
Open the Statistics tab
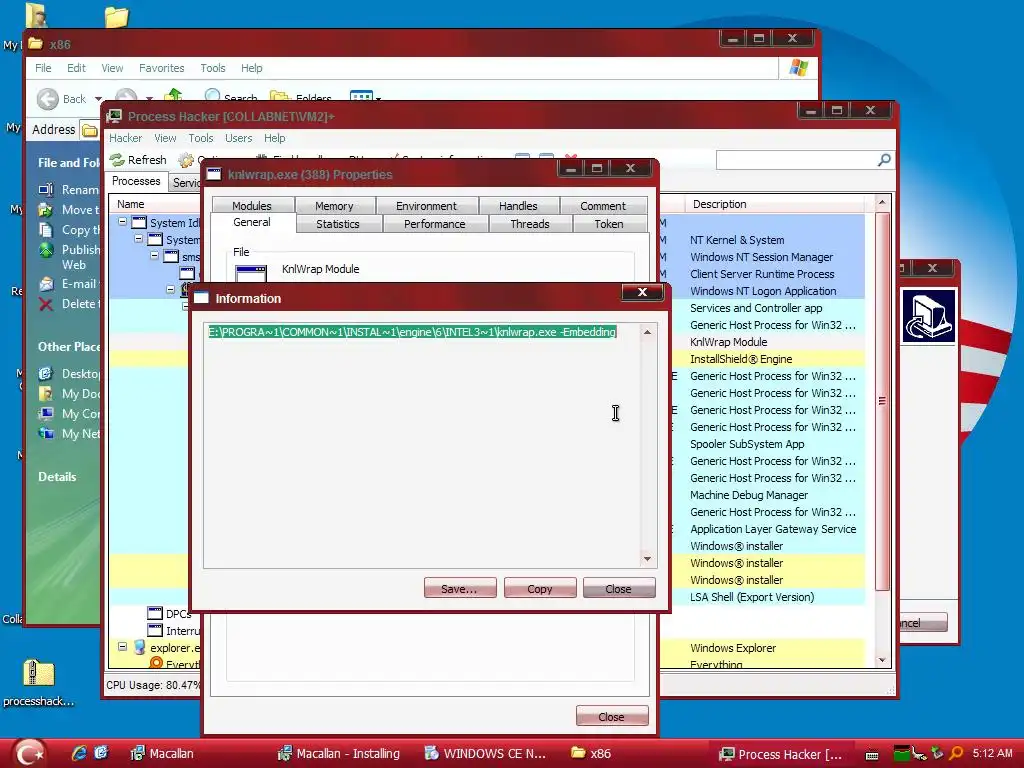click(x=338, y=224)
